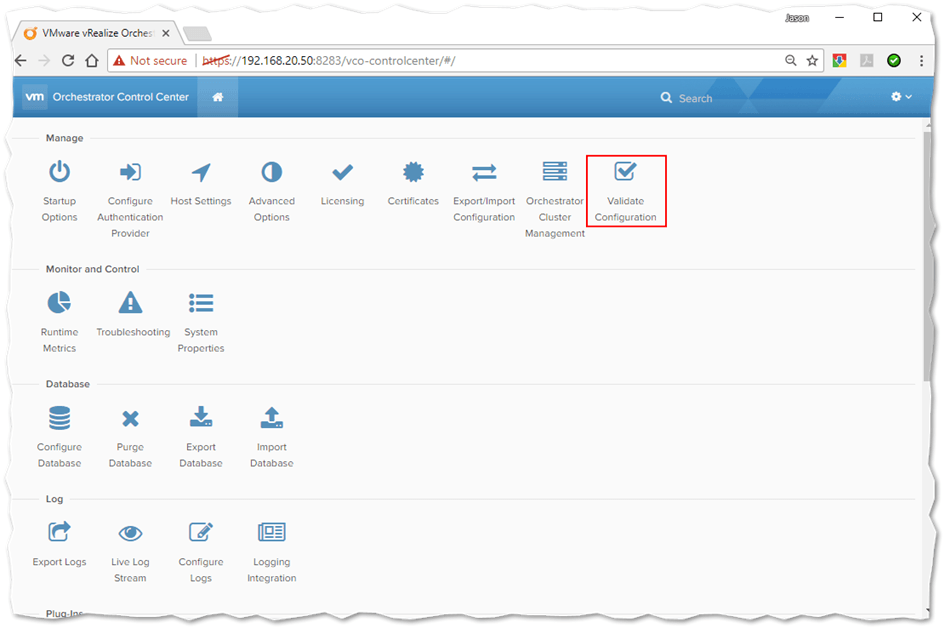Click the Log section heading

tap(54, 499)
